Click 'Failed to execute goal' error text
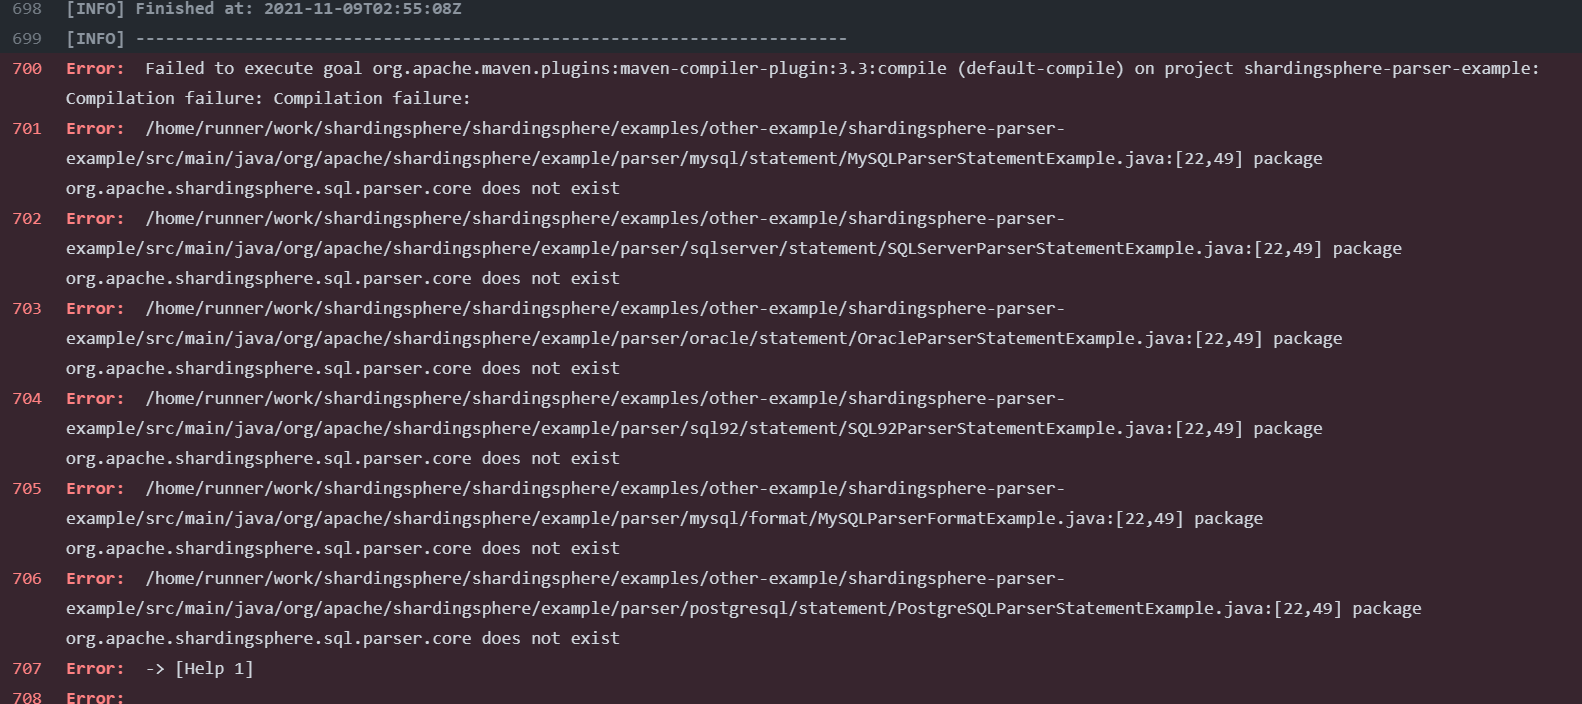 click(x=254, y=69)
